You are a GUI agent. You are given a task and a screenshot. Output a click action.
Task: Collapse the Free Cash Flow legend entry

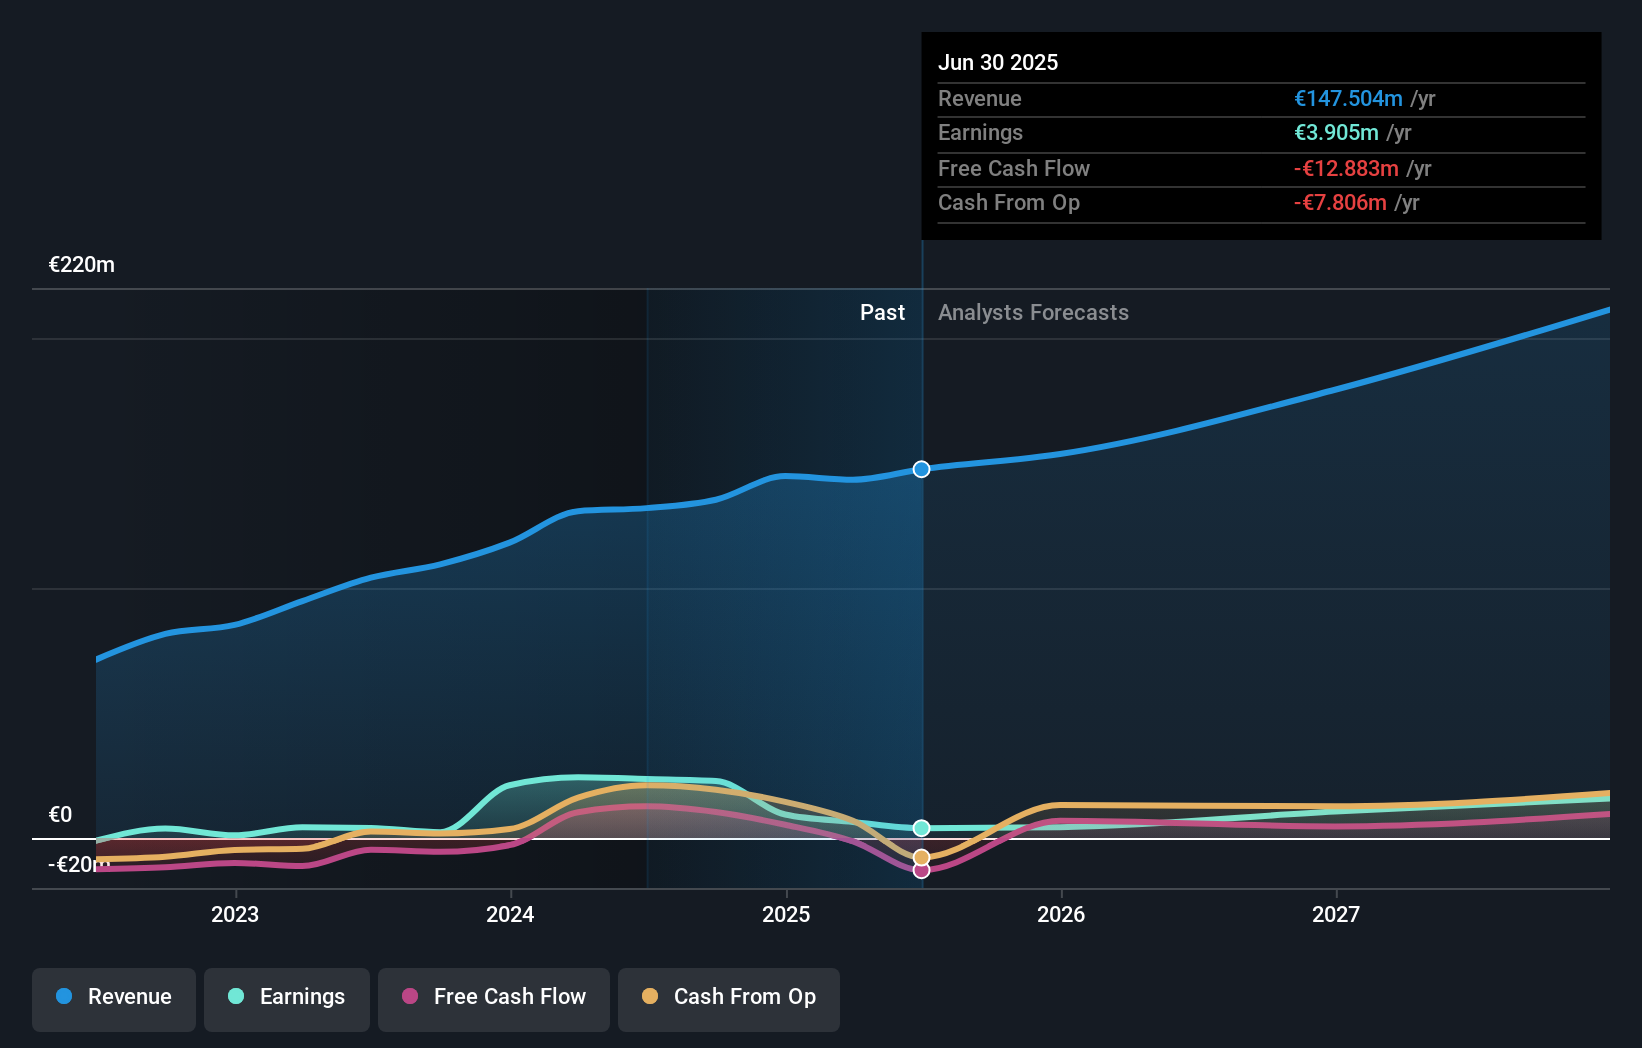(x=493, y=997)
